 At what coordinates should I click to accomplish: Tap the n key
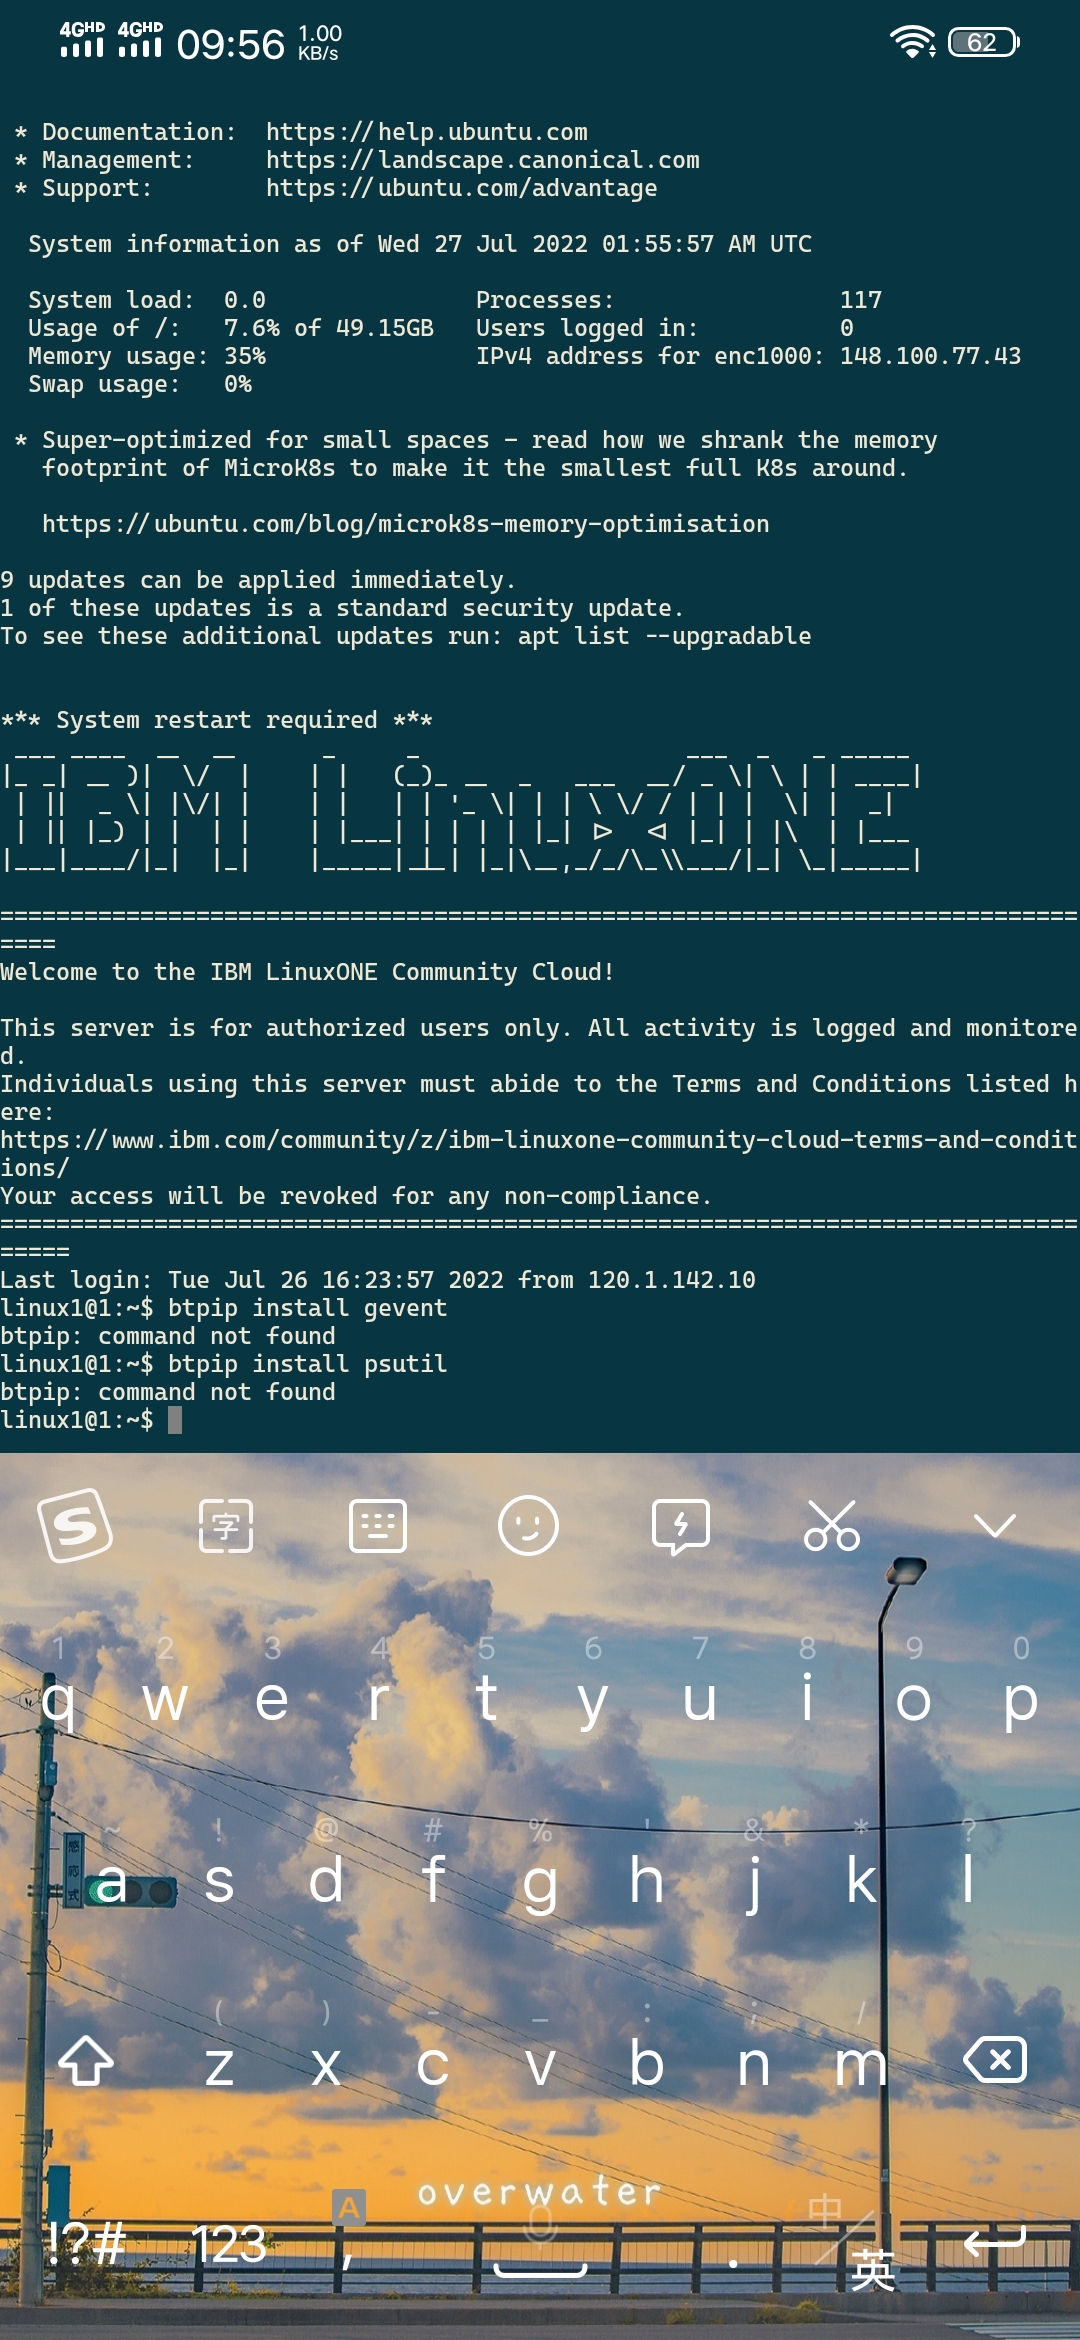[754, 2064]
